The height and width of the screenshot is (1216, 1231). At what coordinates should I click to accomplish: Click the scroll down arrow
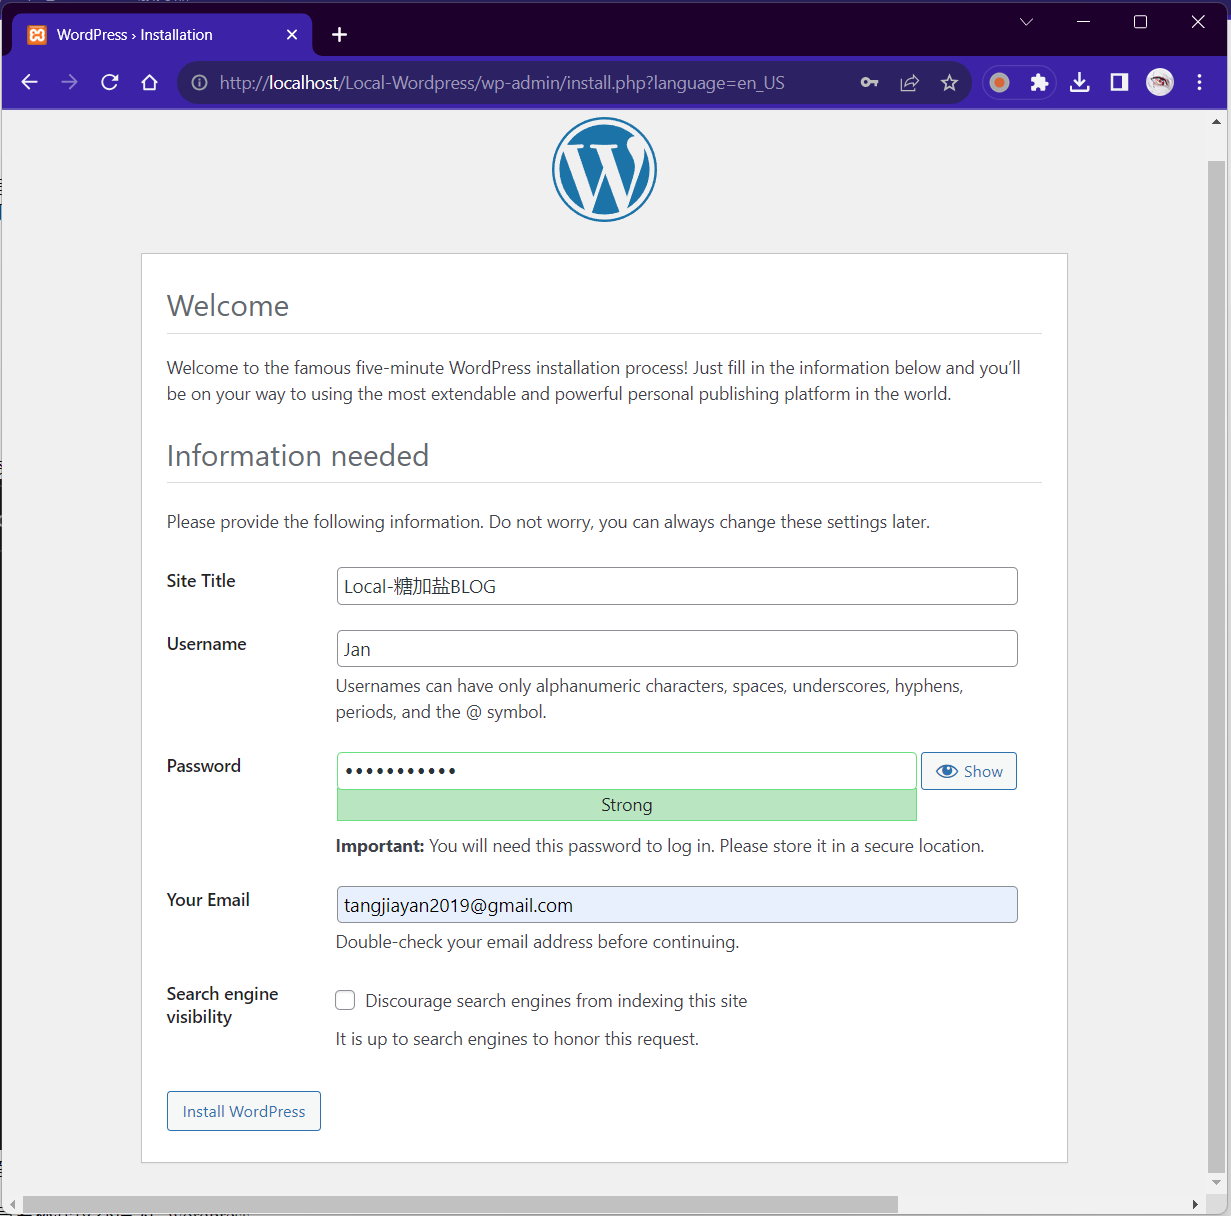pos(1216,1182)
